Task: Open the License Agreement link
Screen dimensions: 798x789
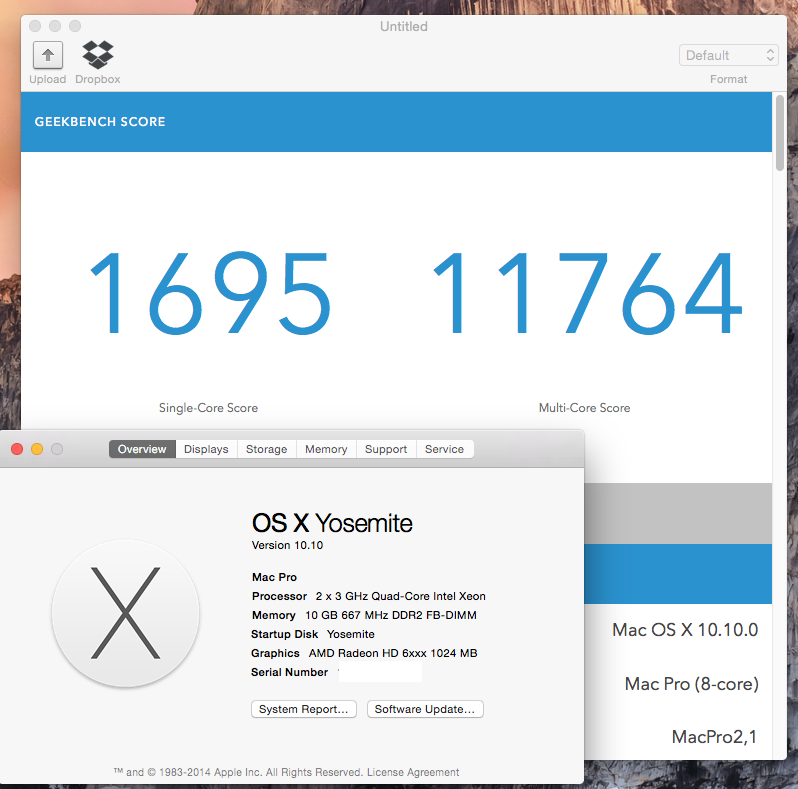Action: (x=413, y=772)
